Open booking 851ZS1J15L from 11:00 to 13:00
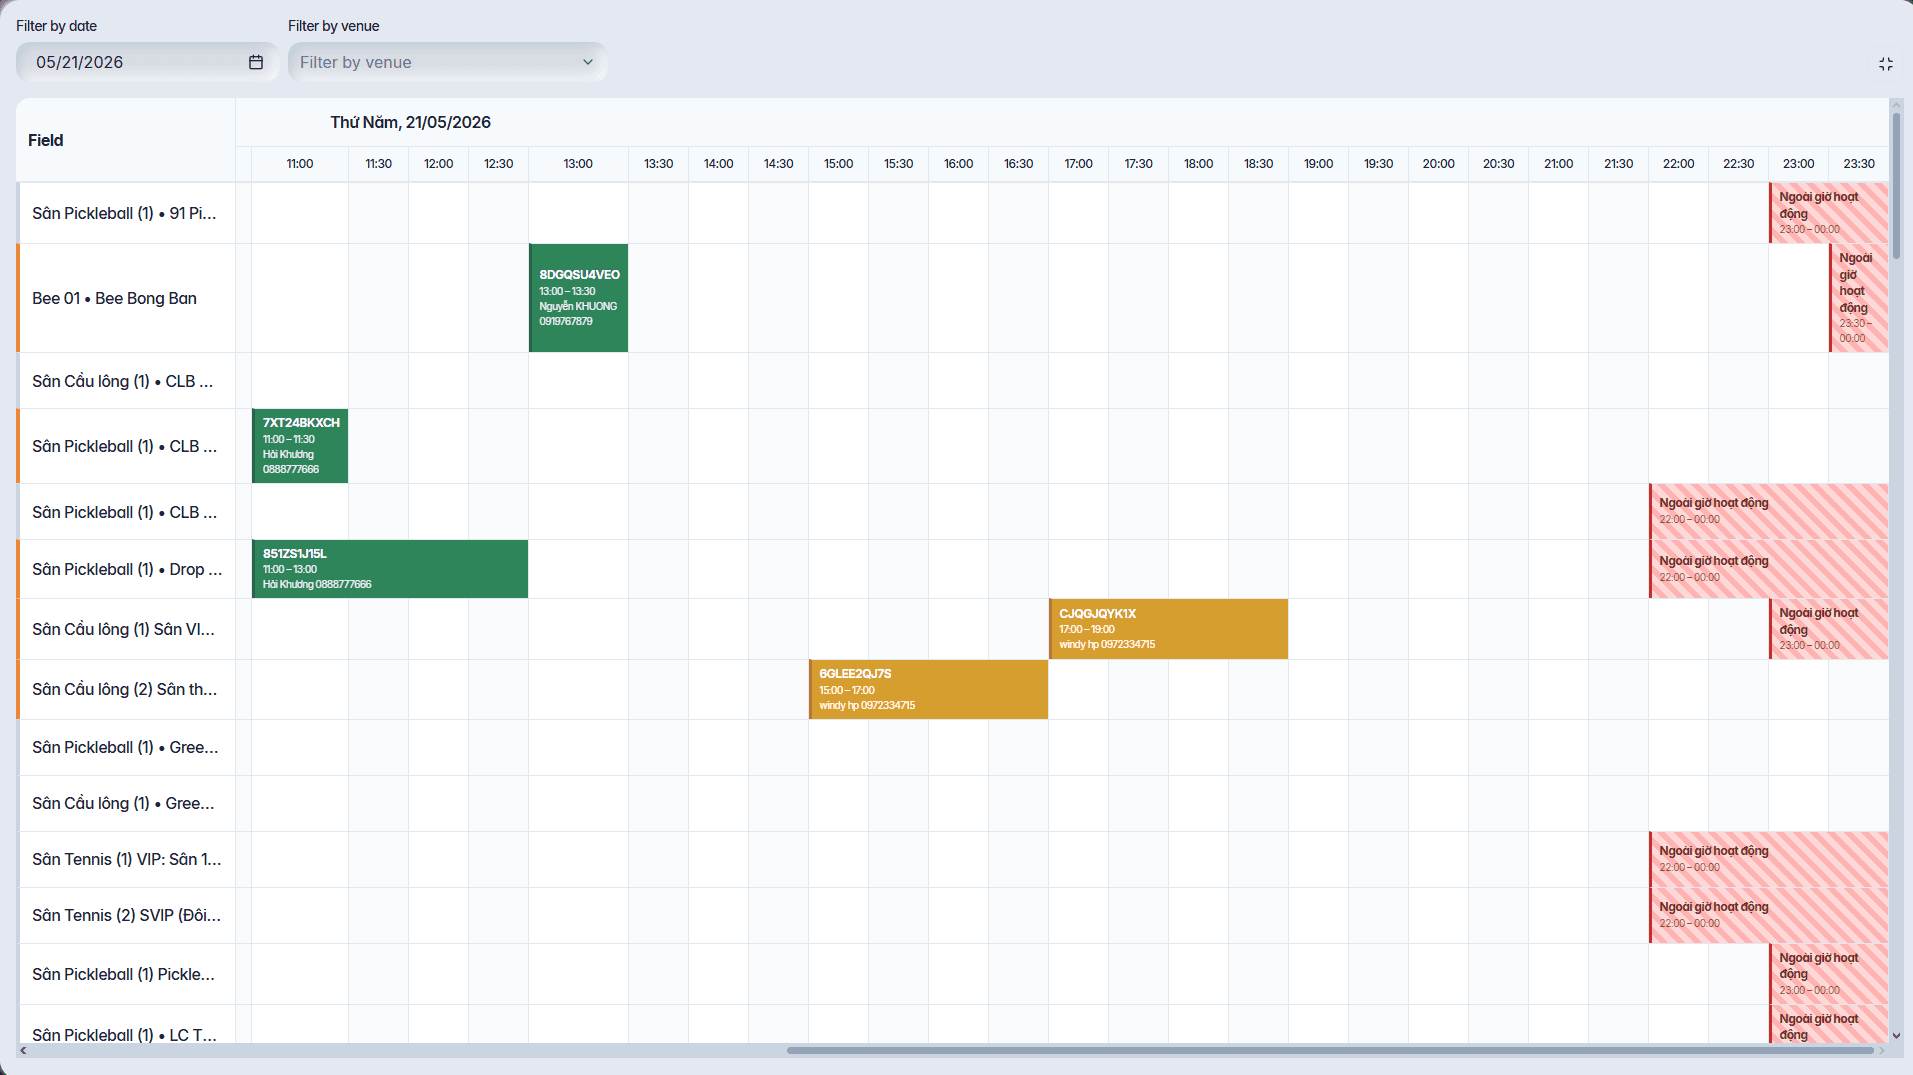Viewport: 1913px width, 1075px height. point(390,569)
